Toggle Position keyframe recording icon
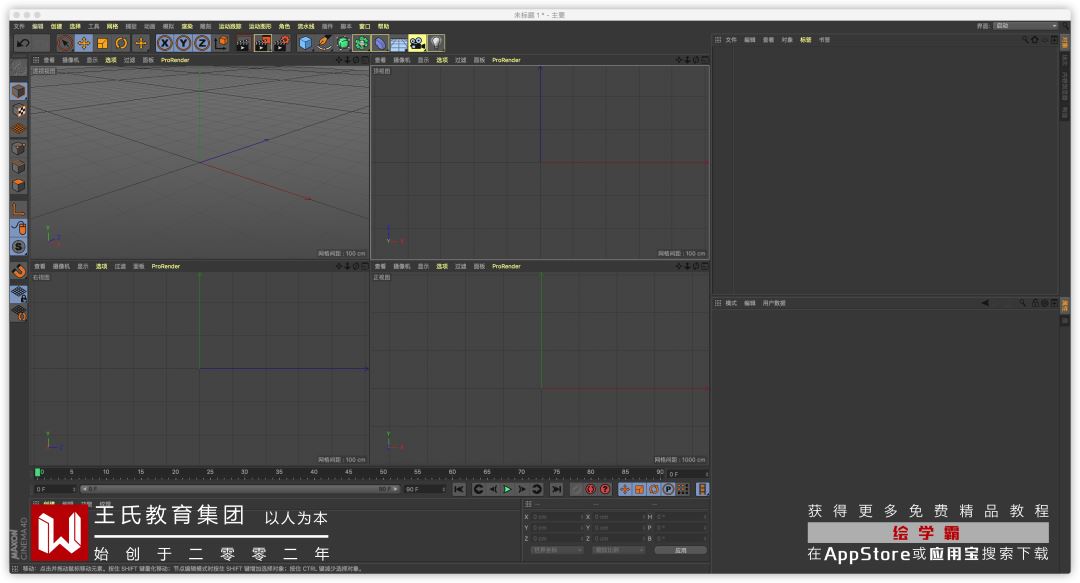The width and height of the screenshot is (1080, 583). [x=625, y=489]
